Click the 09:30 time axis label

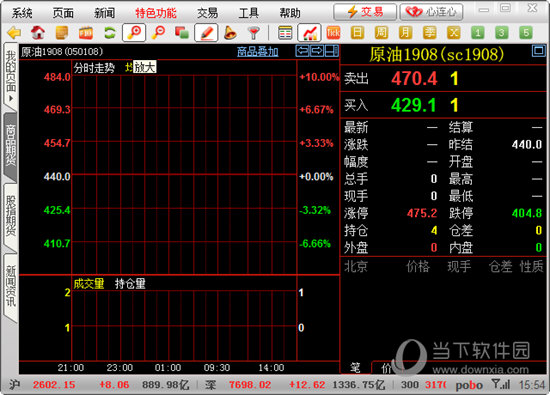coord(217,368)
